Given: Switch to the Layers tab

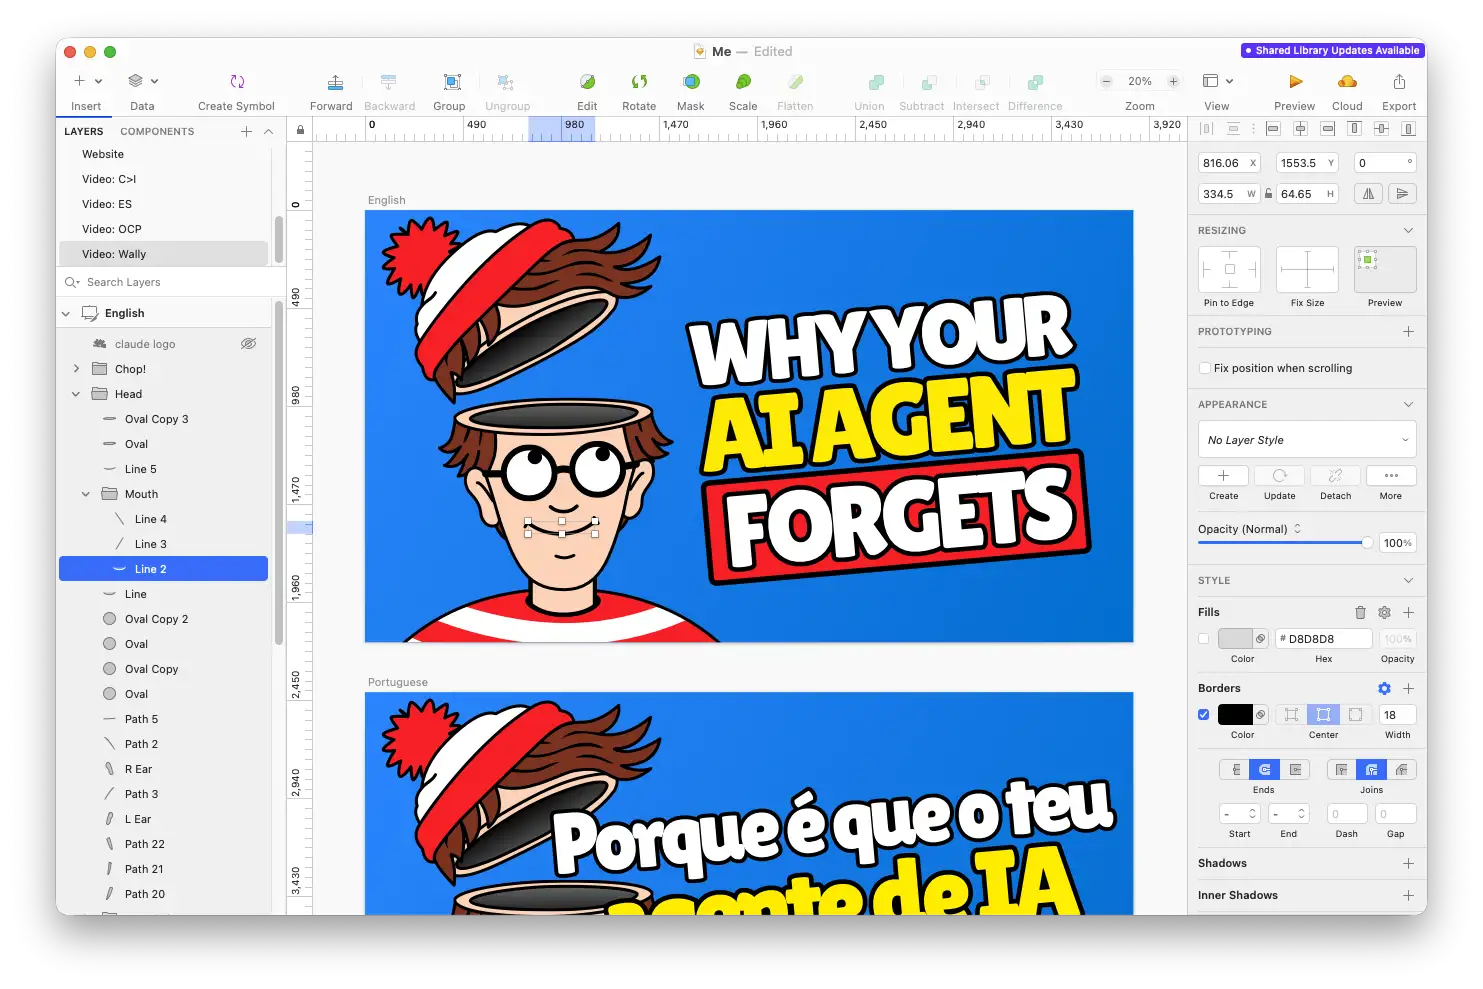Looking at the screenshot, I should (84, 132).
